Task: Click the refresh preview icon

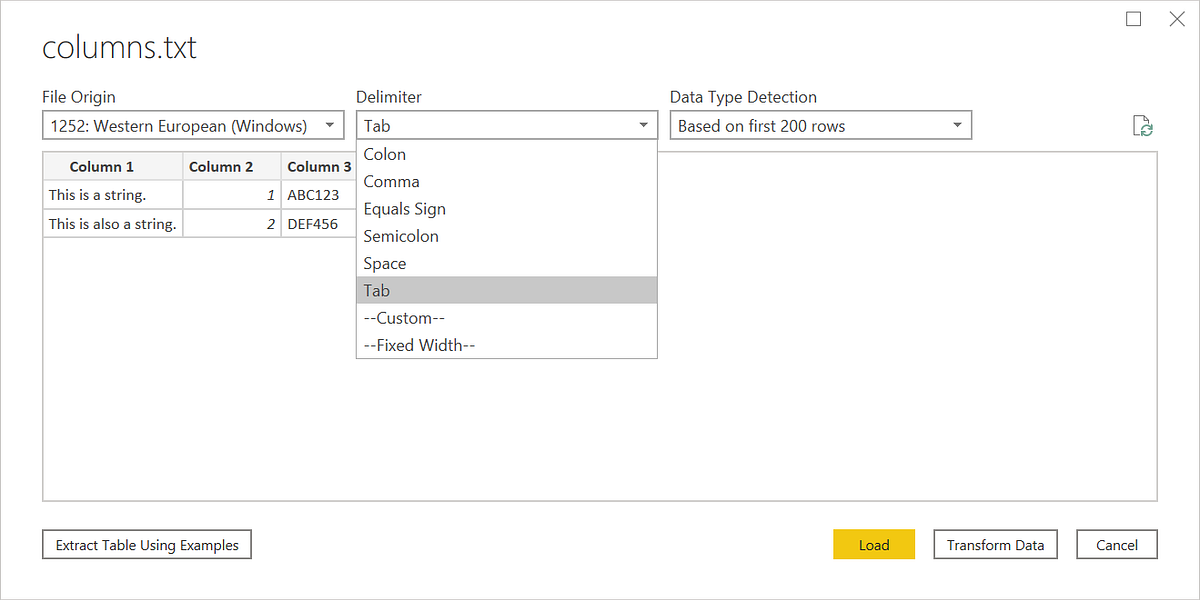Action: click(1143, 125)
